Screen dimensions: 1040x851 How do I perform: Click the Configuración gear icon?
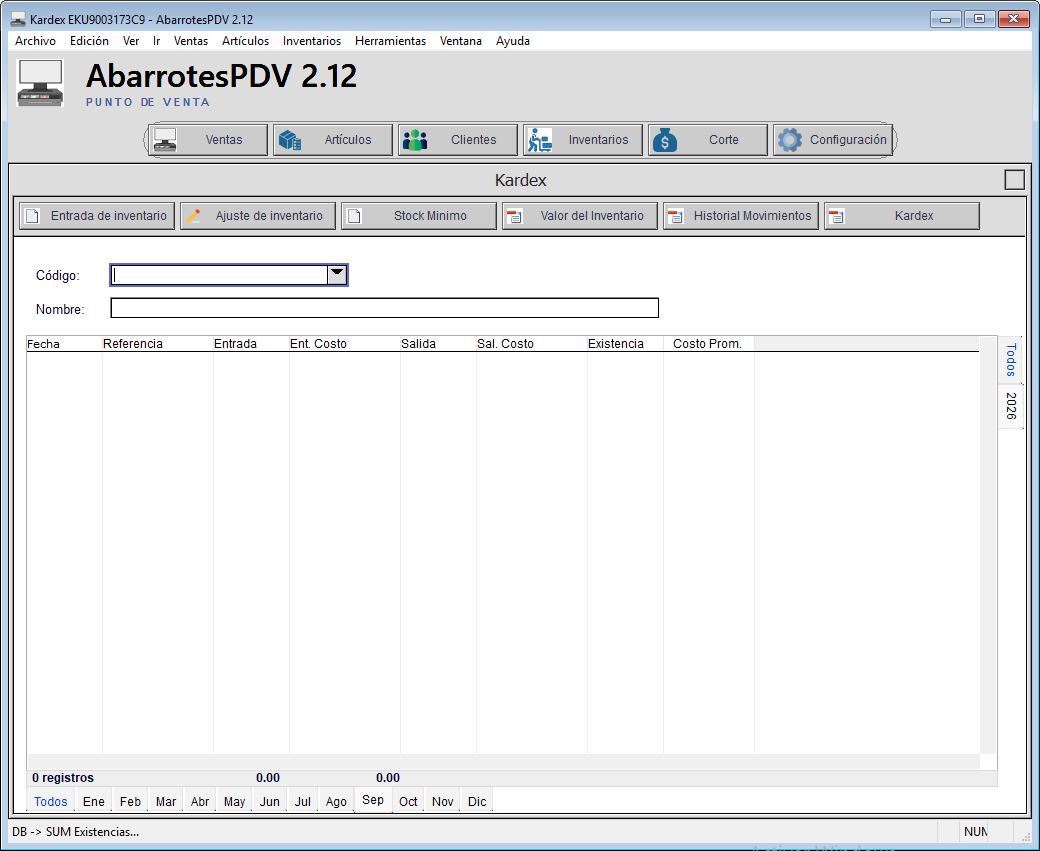(x=789, y=140)
